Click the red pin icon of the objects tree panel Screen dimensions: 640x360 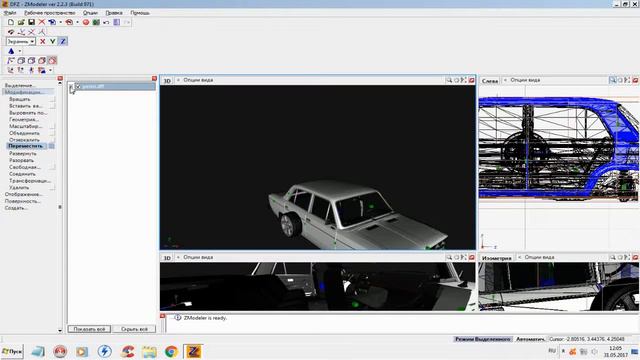tap(154, 78)
